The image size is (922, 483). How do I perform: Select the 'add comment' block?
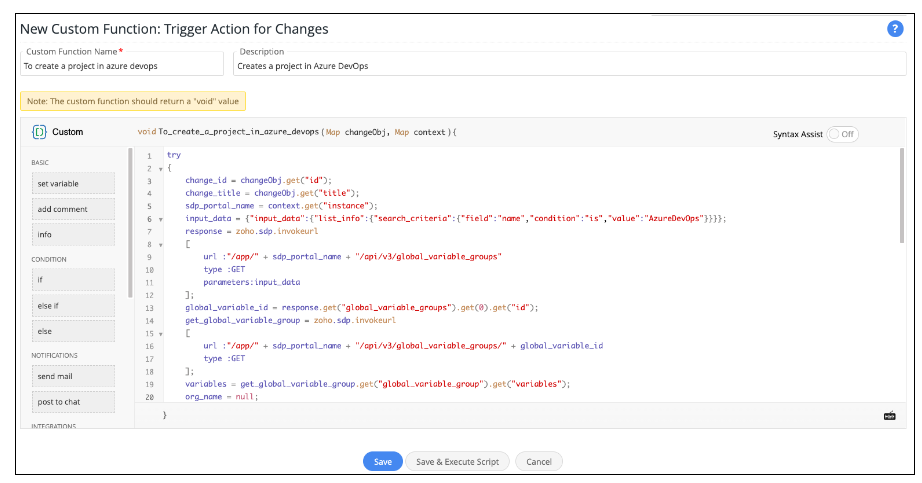pos(74,209)
